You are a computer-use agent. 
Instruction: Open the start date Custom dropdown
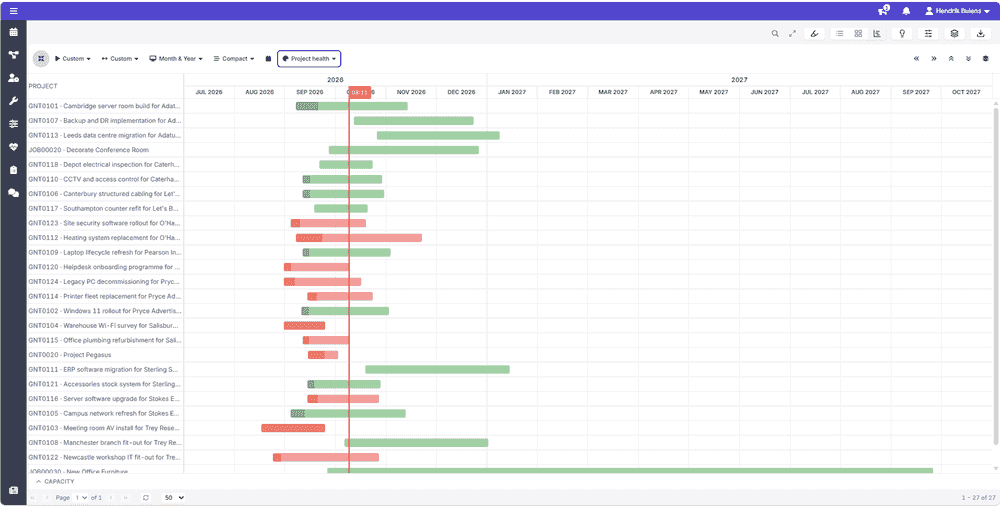click(73, 59)
